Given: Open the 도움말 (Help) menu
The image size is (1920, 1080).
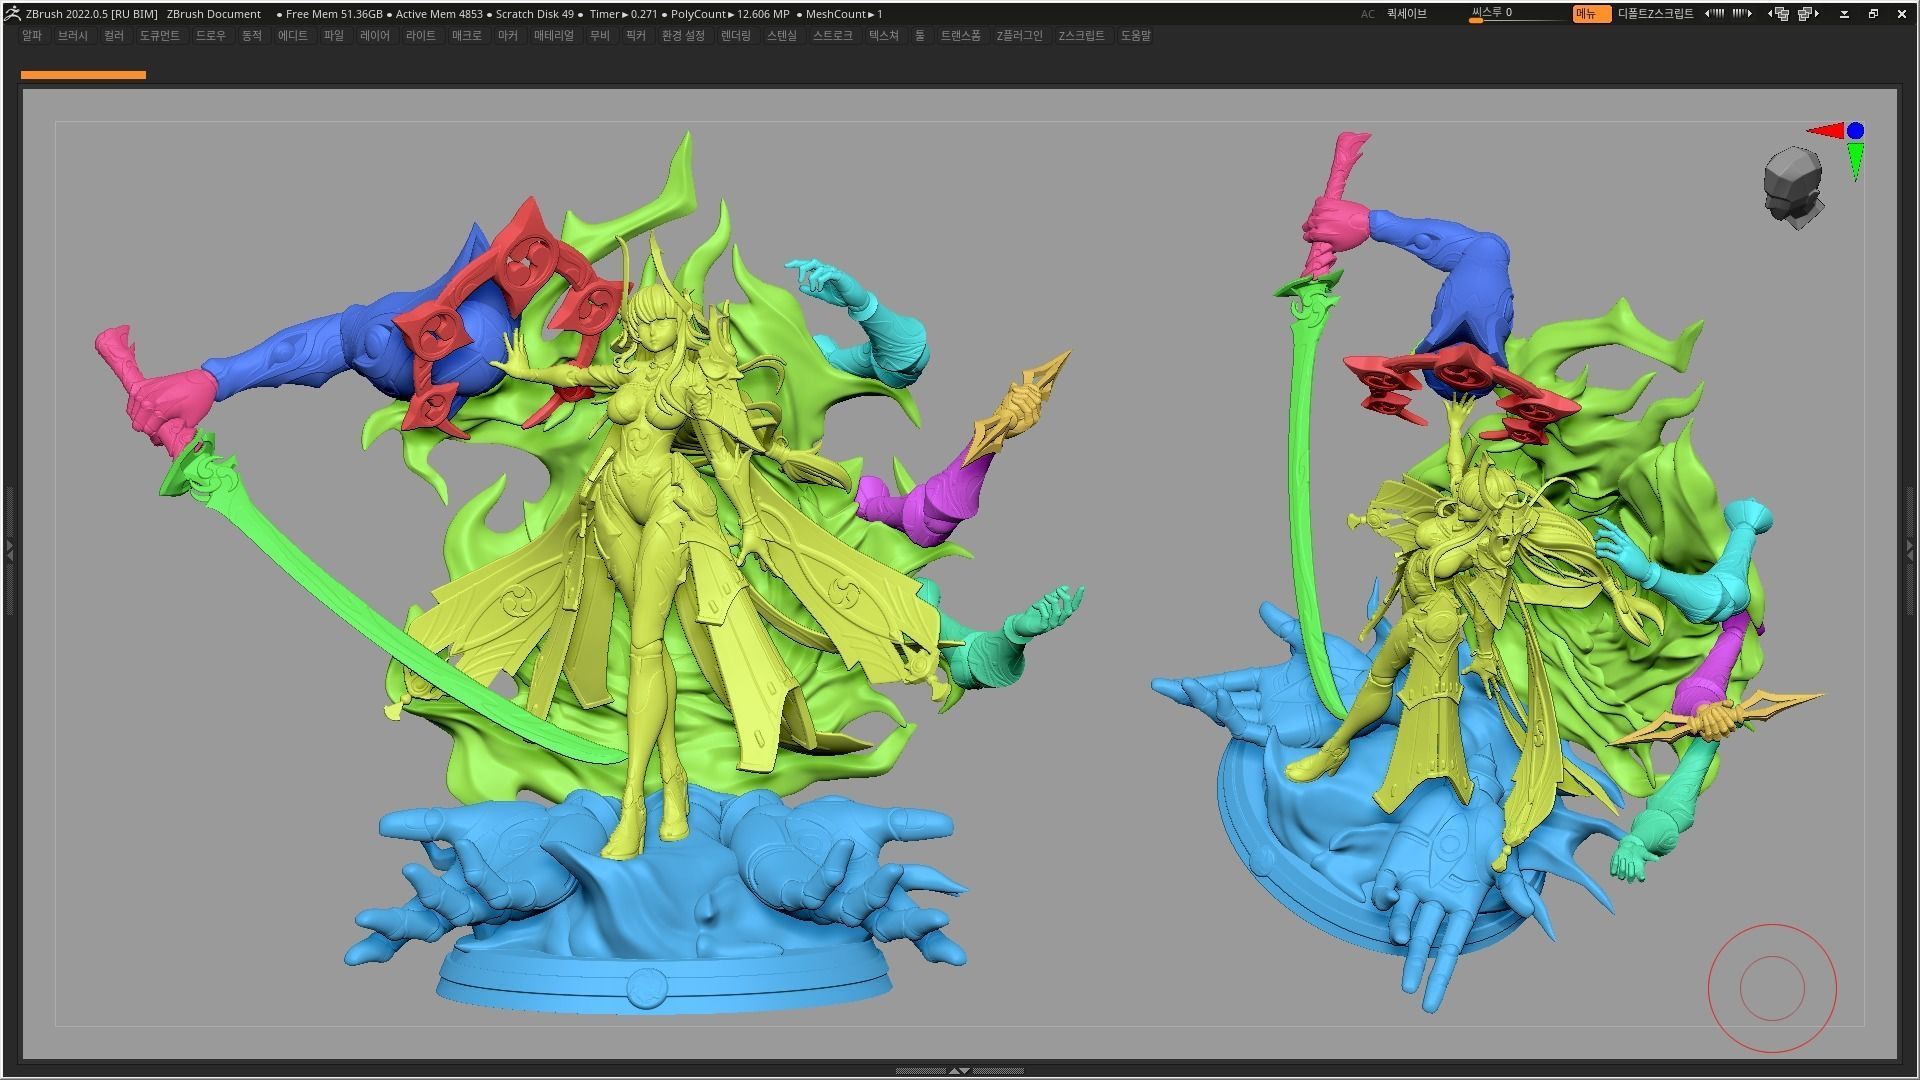Looking at the screenshot, I should [x=1136, y=35].
